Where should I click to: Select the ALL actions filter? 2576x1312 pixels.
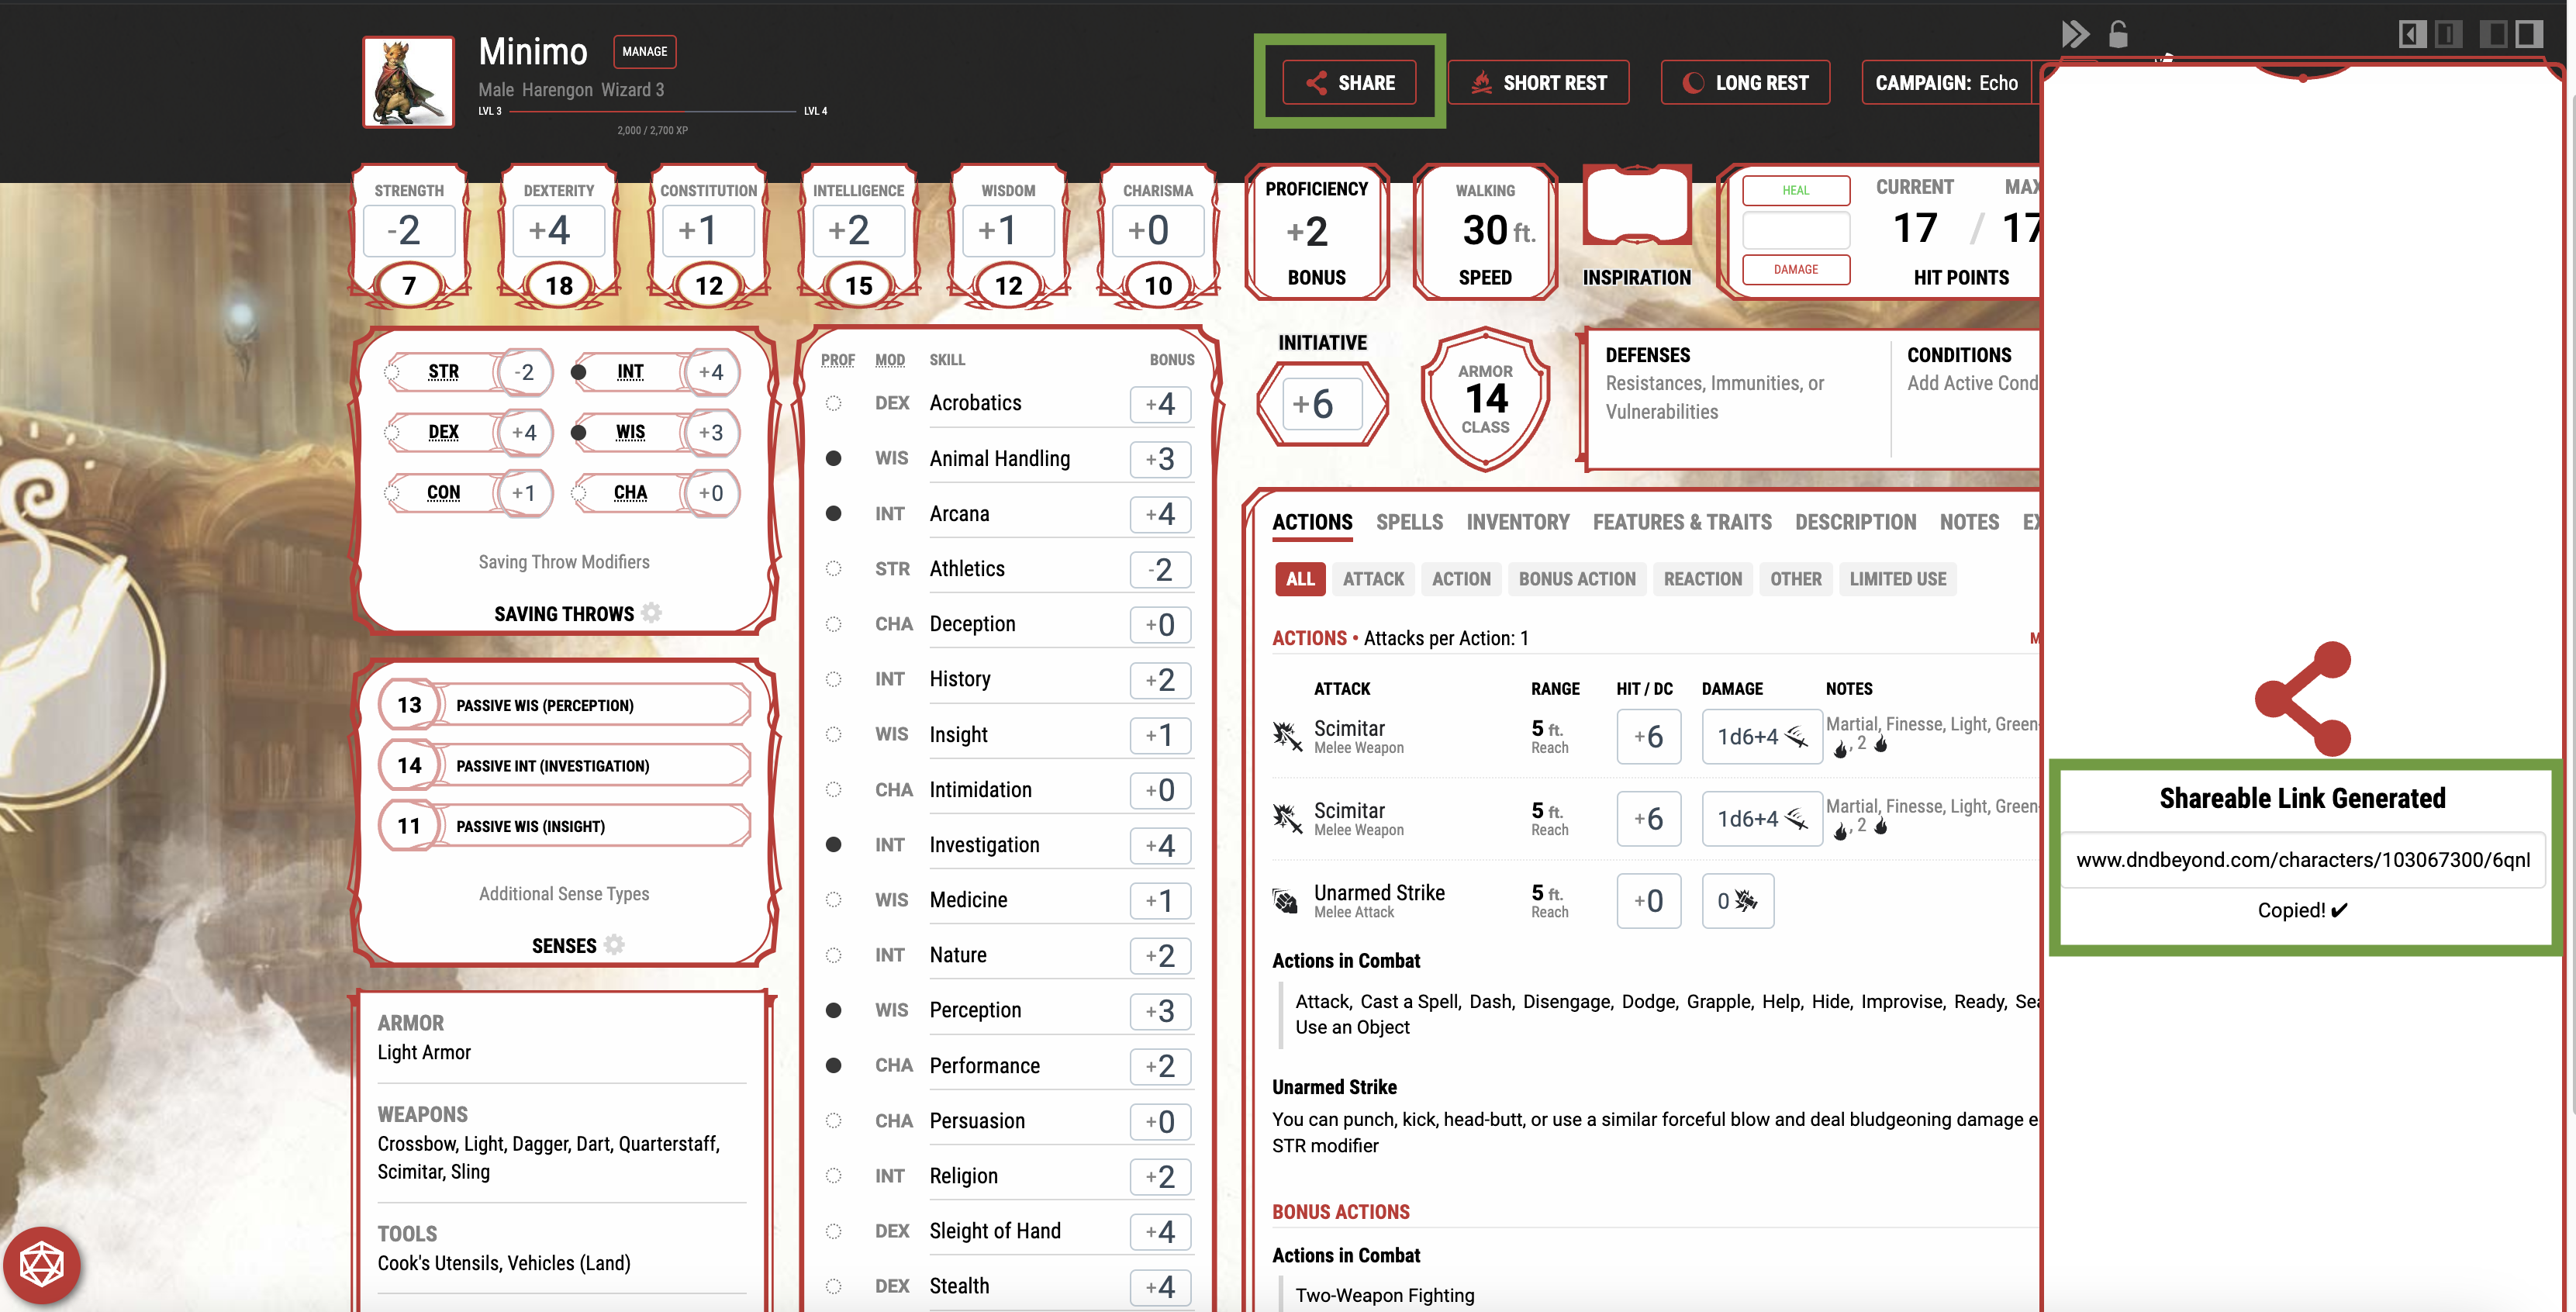click(x=1300, y=579)
